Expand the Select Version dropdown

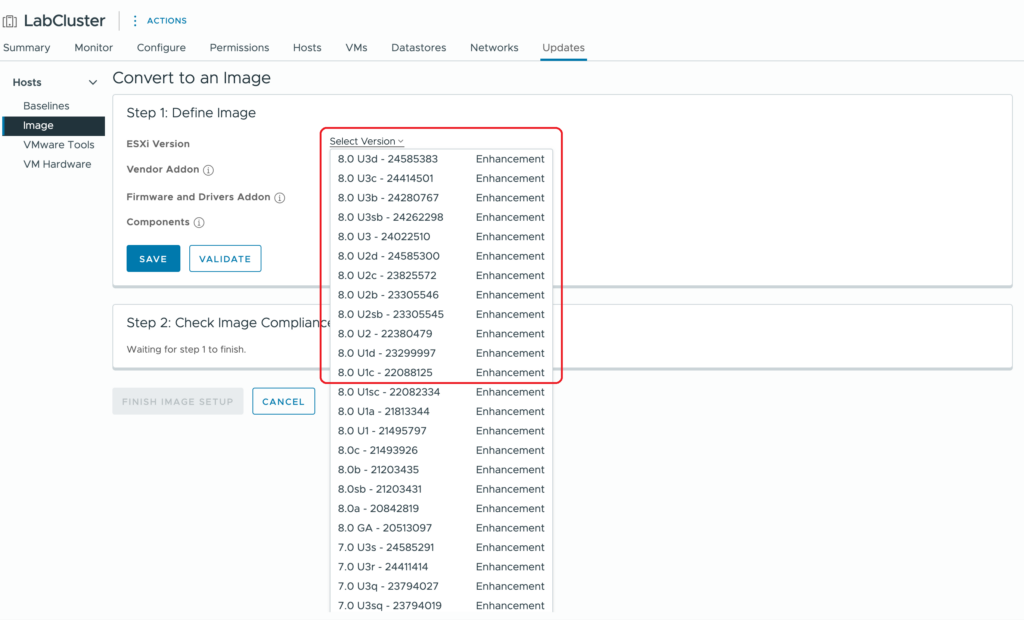(x=366, y=142)
